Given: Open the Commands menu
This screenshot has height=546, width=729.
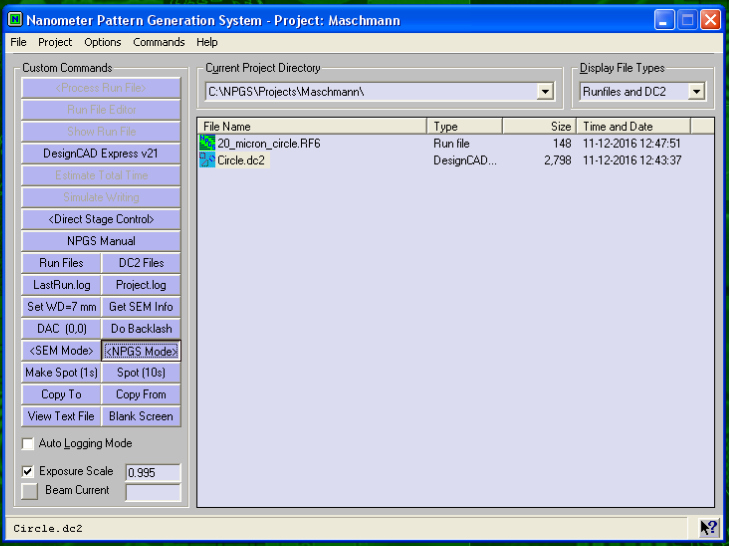Looking at the screenshot, I should [x=159, y=42].
